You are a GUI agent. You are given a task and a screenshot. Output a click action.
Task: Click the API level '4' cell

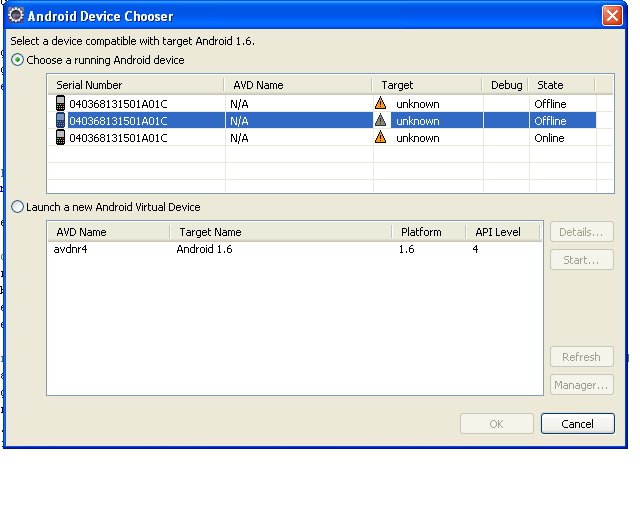tap(476, 249)
